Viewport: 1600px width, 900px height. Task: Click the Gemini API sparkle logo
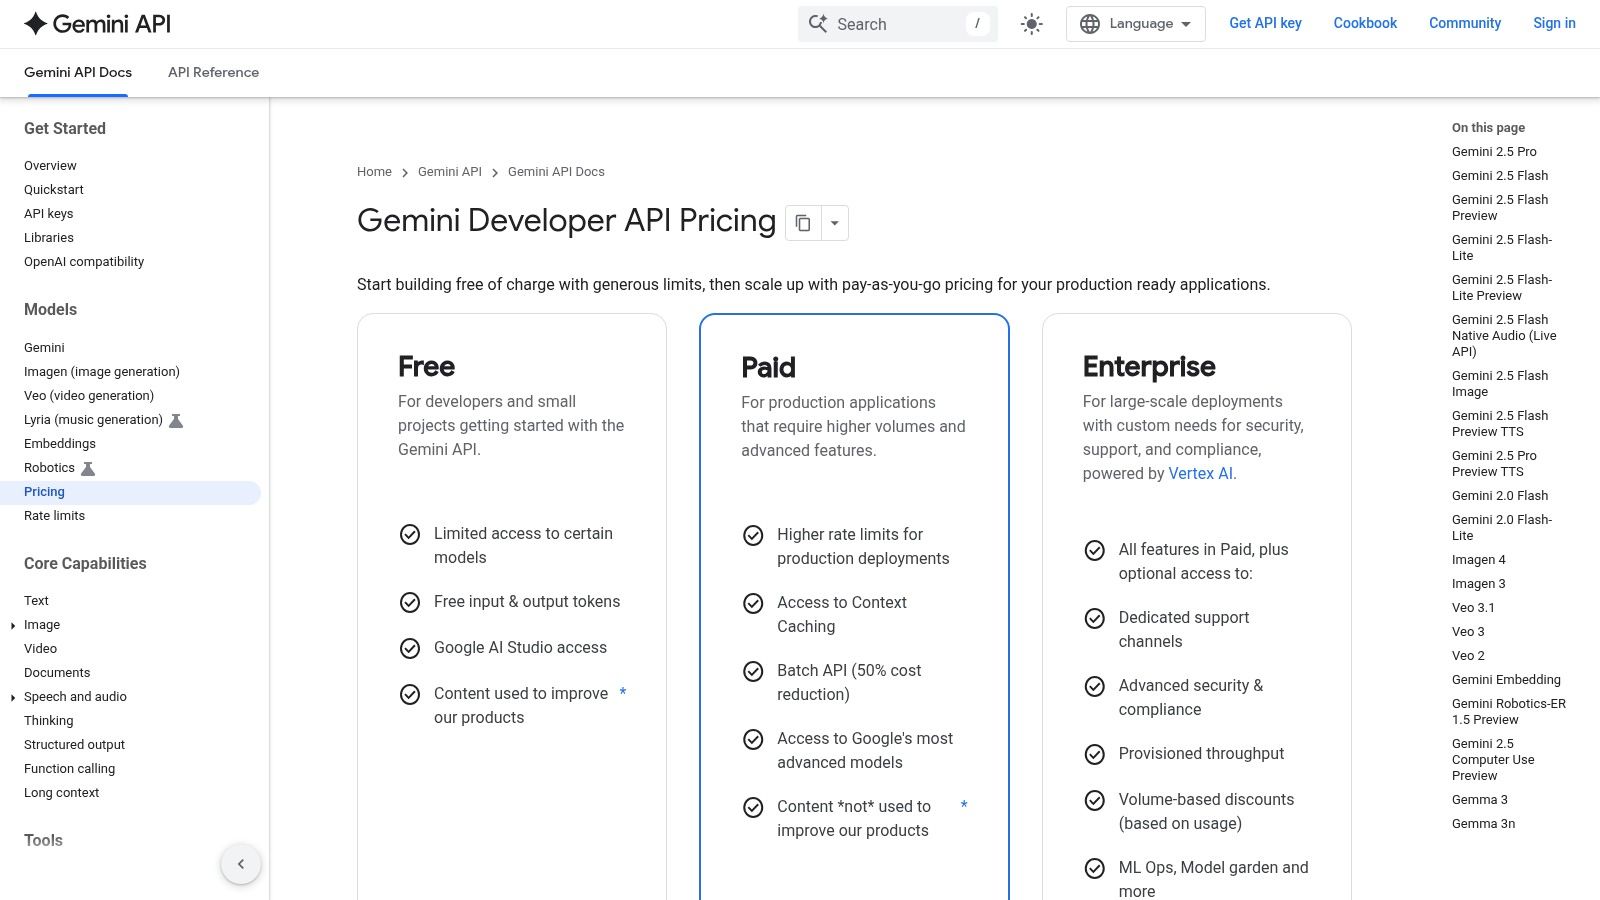pyautogui.click(x=36, y=23)
